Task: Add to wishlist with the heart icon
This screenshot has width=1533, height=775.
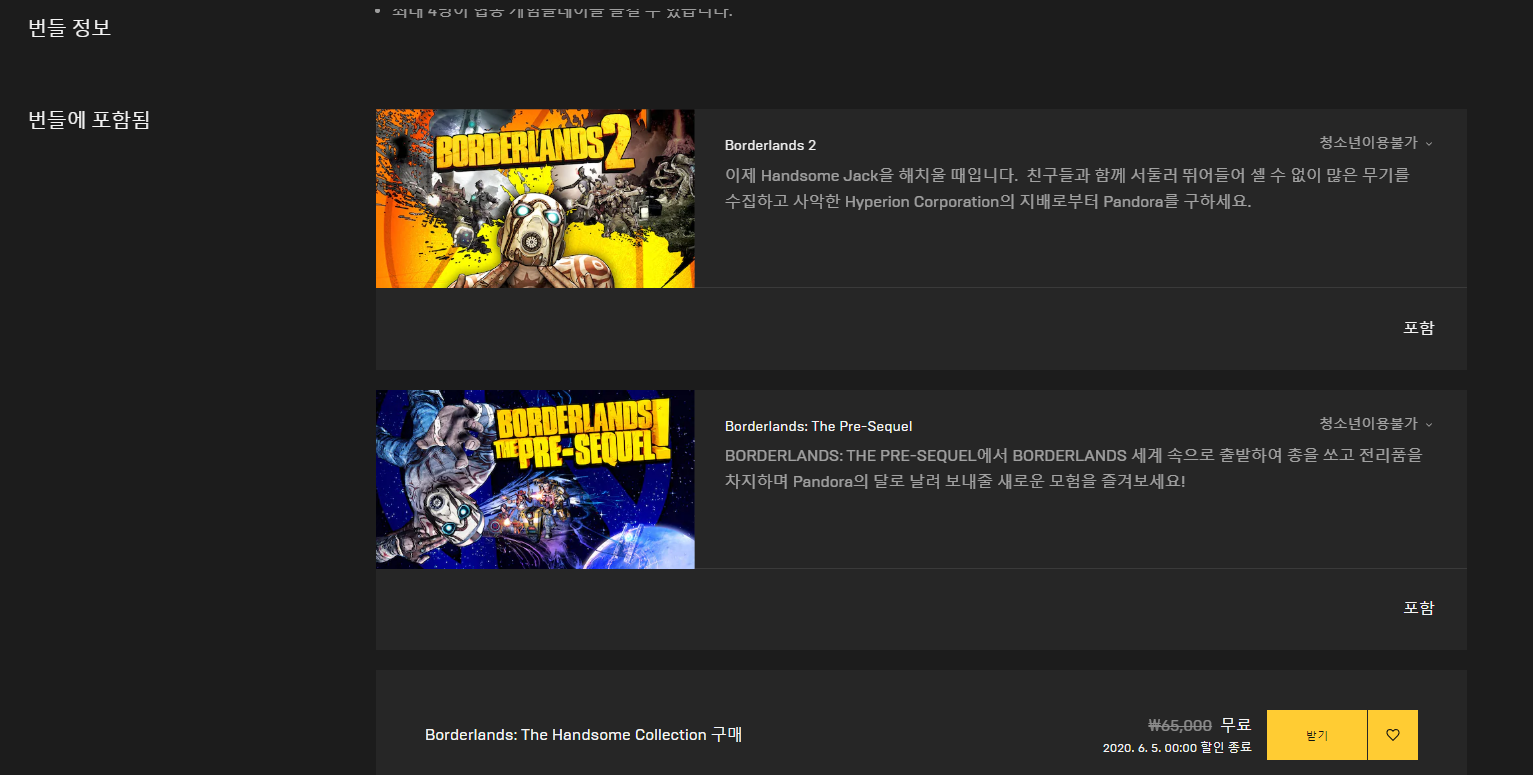Action: pyautogui.click(x=1393, y=735)
